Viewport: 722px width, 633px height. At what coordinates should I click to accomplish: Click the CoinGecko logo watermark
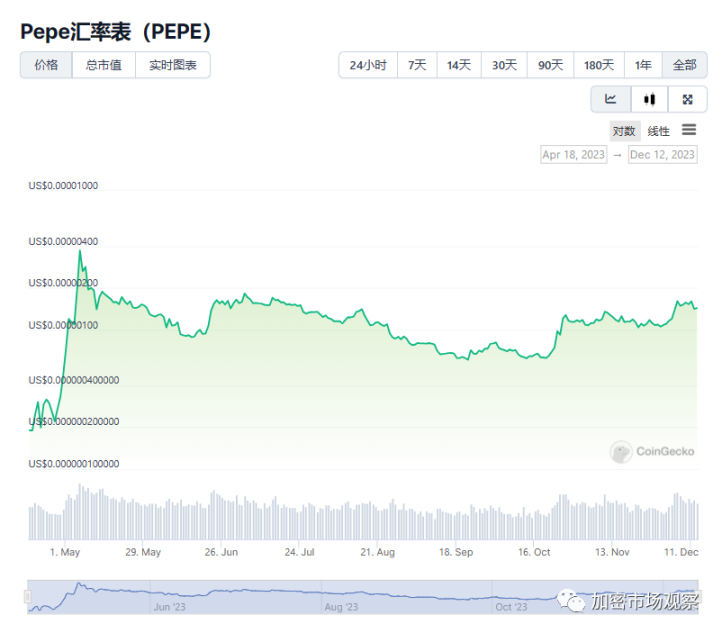tap(653, 452)
